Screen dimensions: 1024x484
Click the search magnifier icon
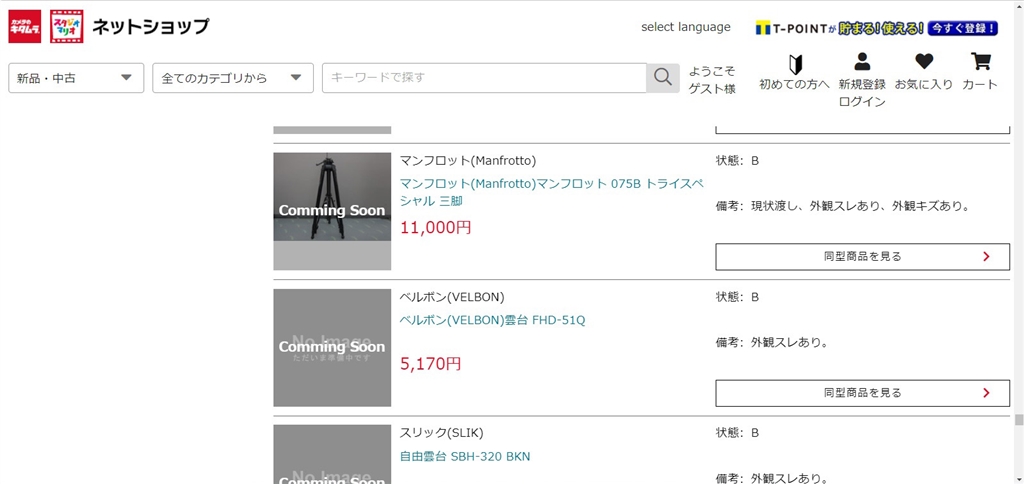(x=663, y=78)
